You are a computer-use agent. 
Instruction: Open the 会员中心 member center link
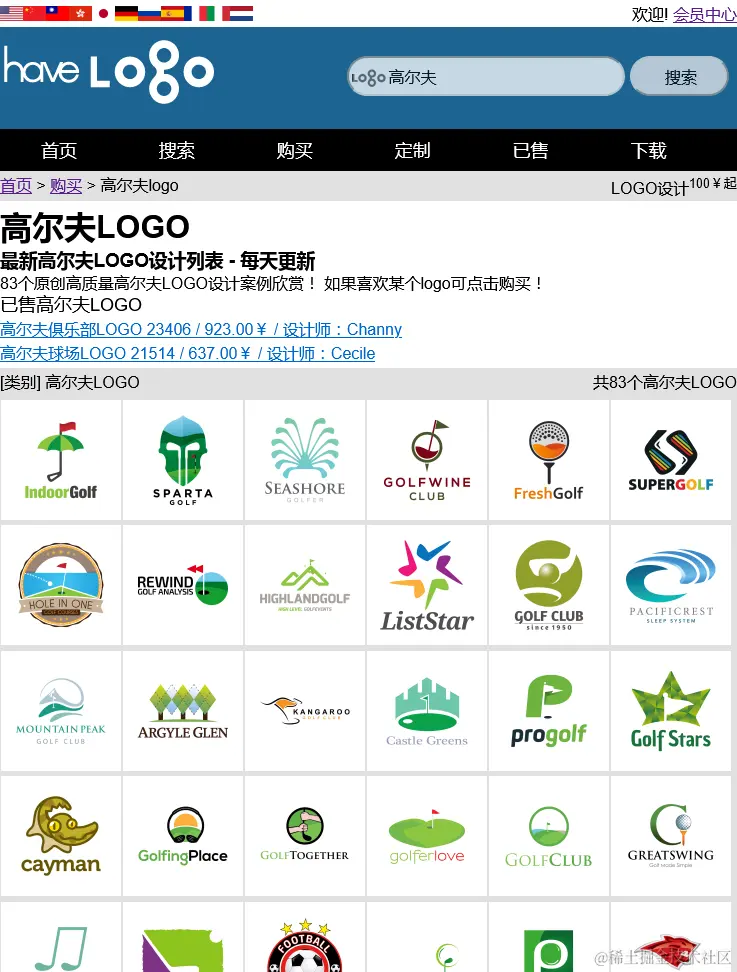(705, 14)
